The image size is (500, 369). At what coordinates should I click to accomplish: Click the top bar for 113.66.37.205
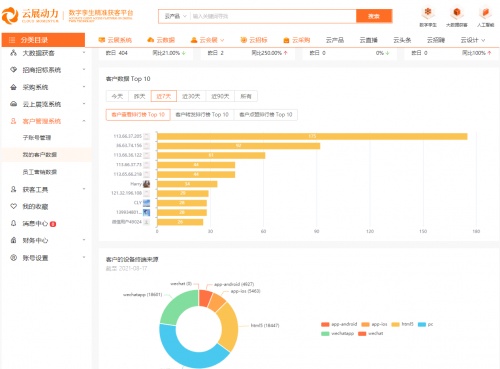pyautogui.click(x=312, y=136)
